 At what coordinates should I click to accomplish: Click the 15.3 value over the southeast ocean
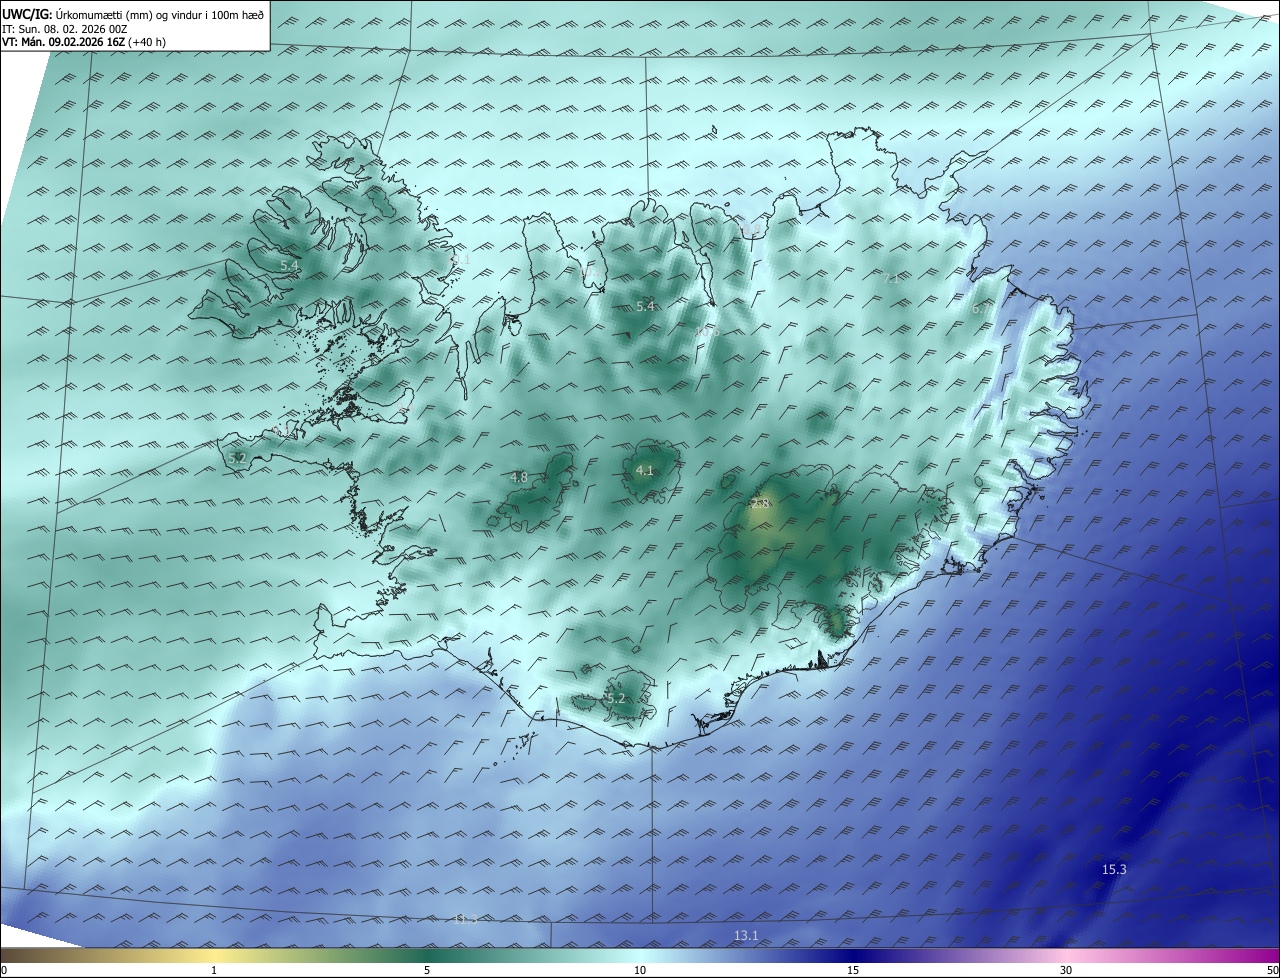click(1114, 870)
